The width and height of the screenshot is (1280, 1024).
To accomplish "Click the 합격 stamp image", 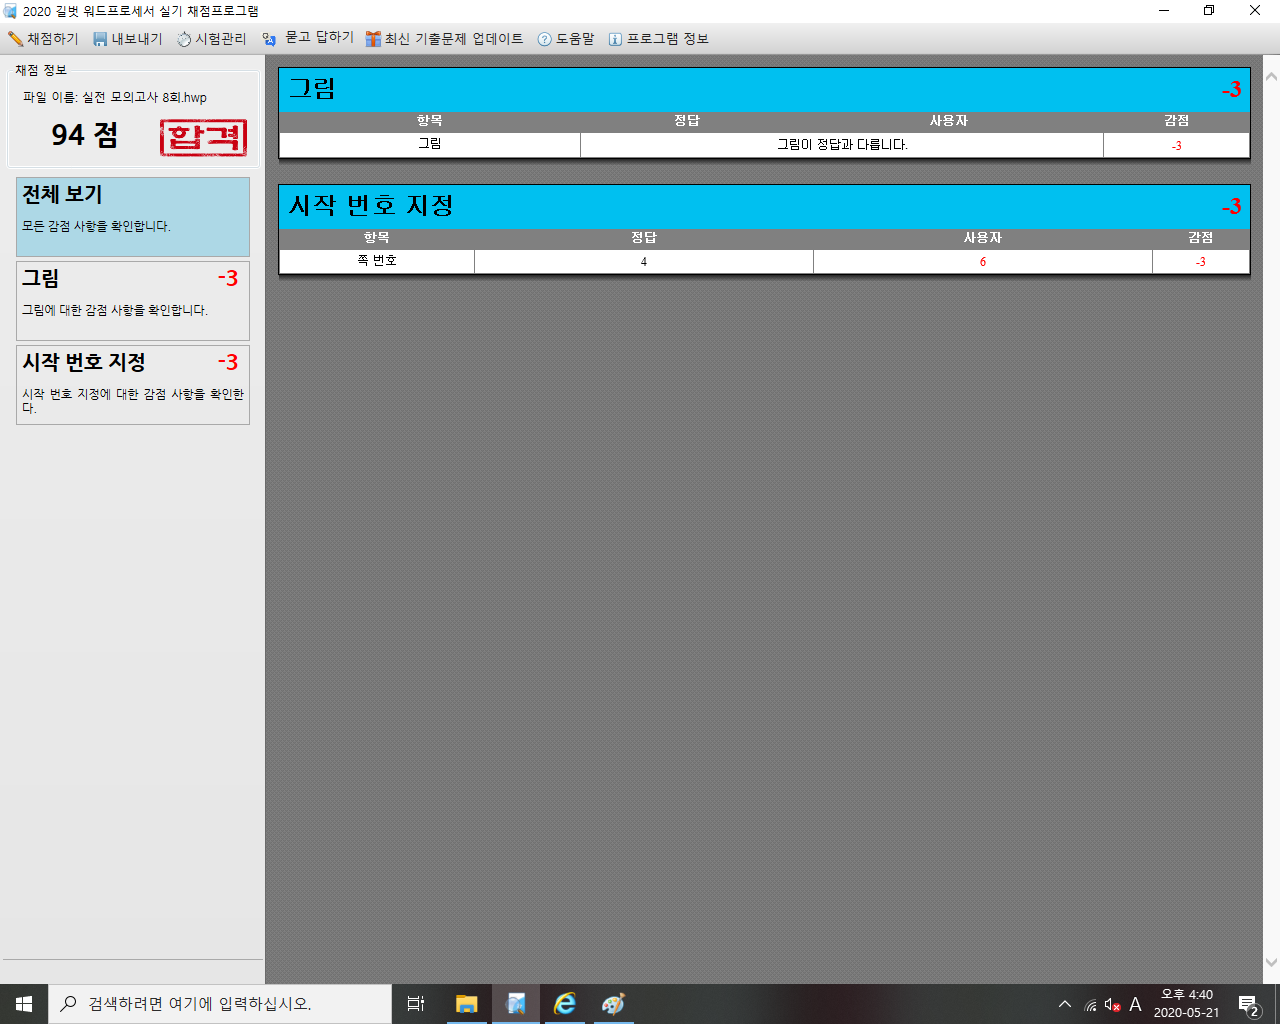I will (x=204, y=137).
